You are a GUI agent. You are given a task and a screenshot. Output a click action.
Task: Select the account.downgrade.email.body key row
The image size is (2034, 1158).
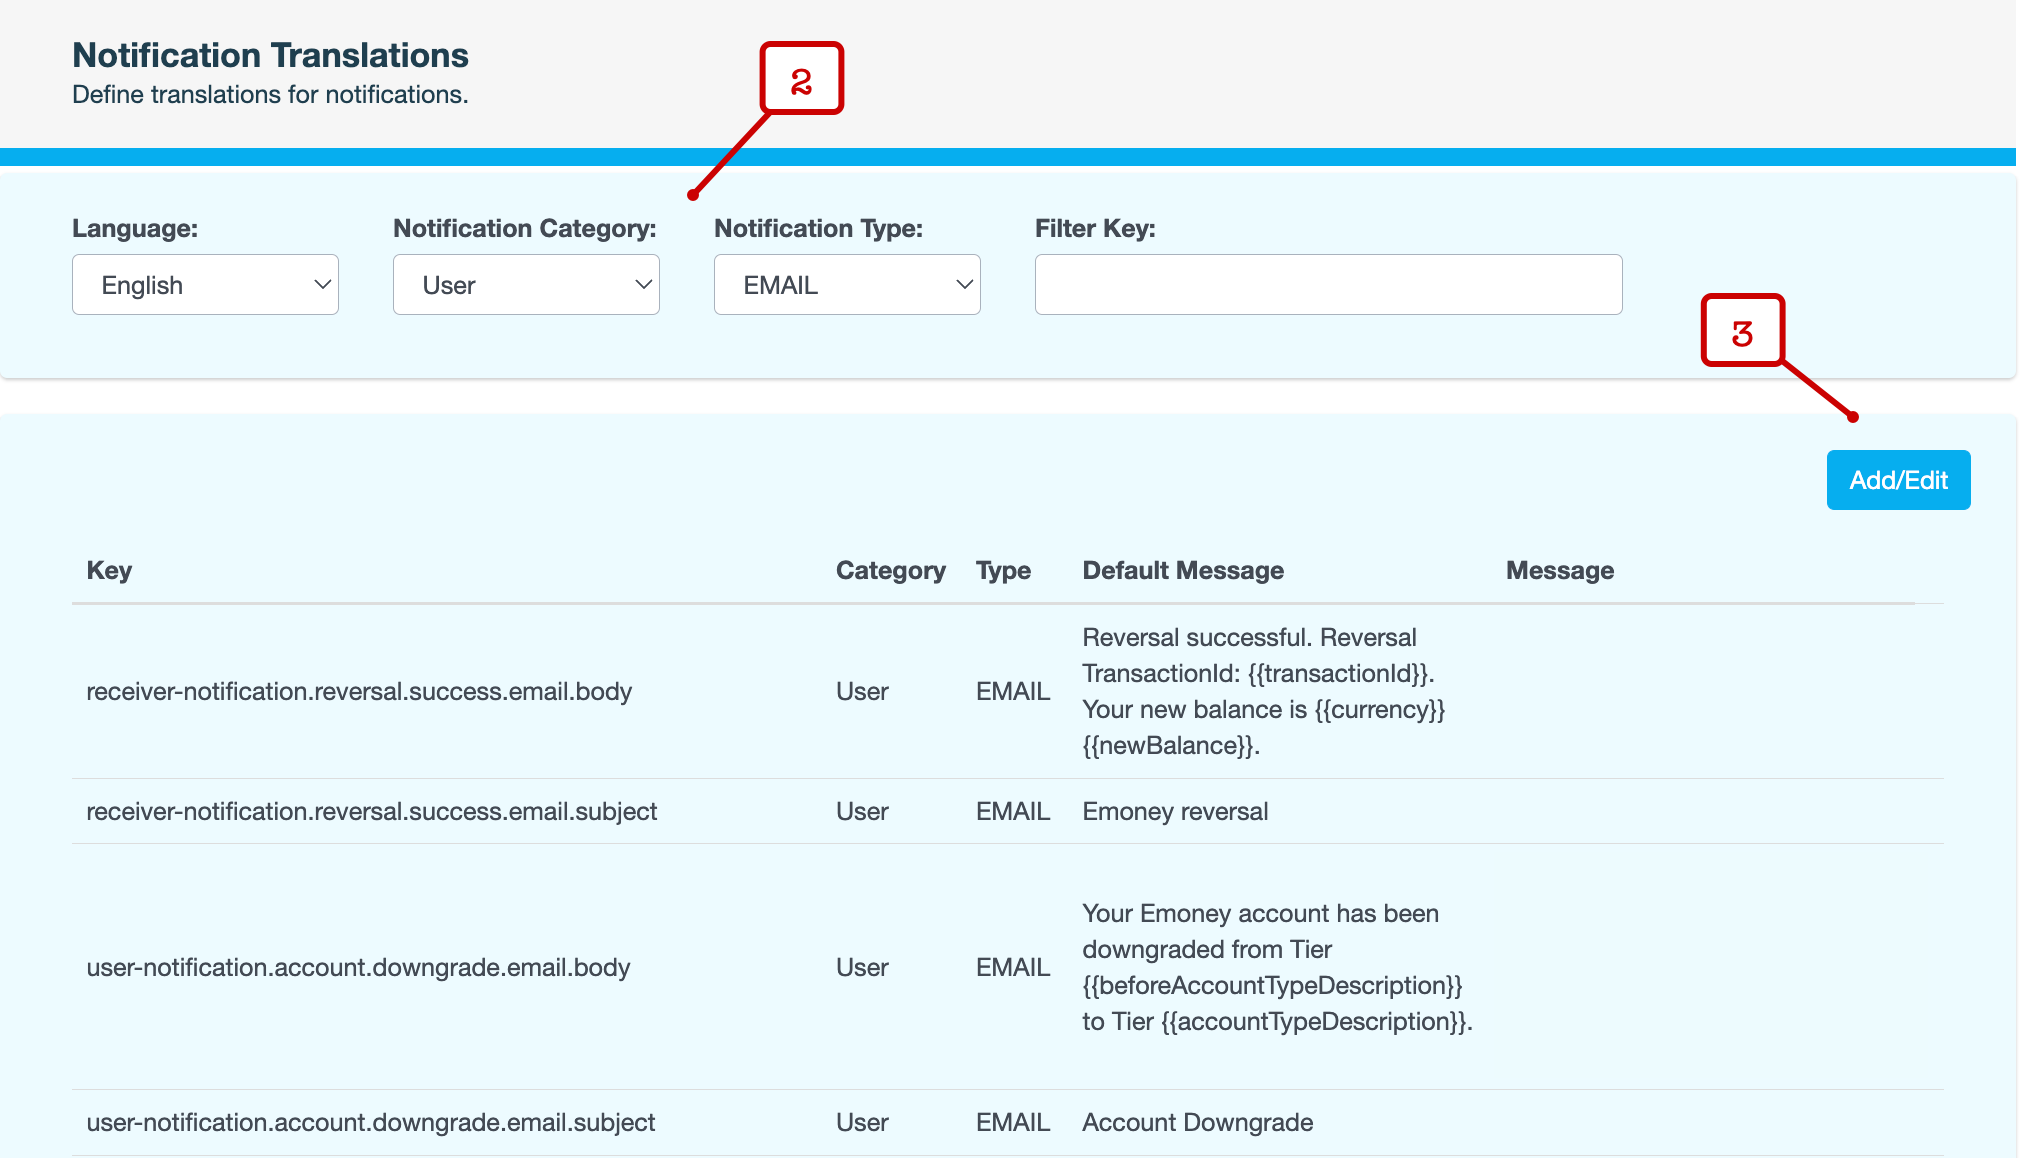coord(358,968)
